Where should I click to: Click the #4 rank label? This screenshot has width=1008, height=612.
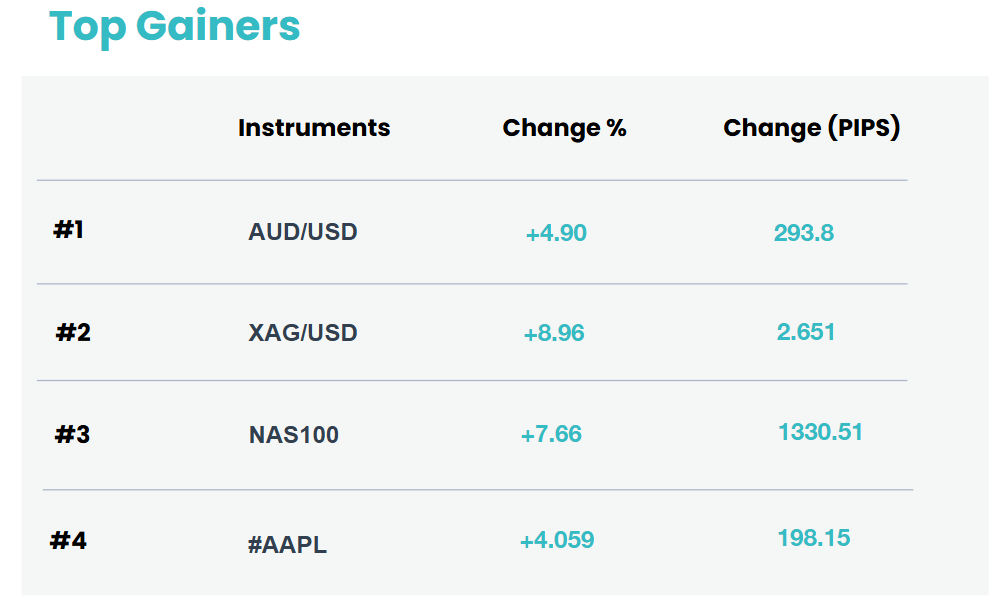68,540
